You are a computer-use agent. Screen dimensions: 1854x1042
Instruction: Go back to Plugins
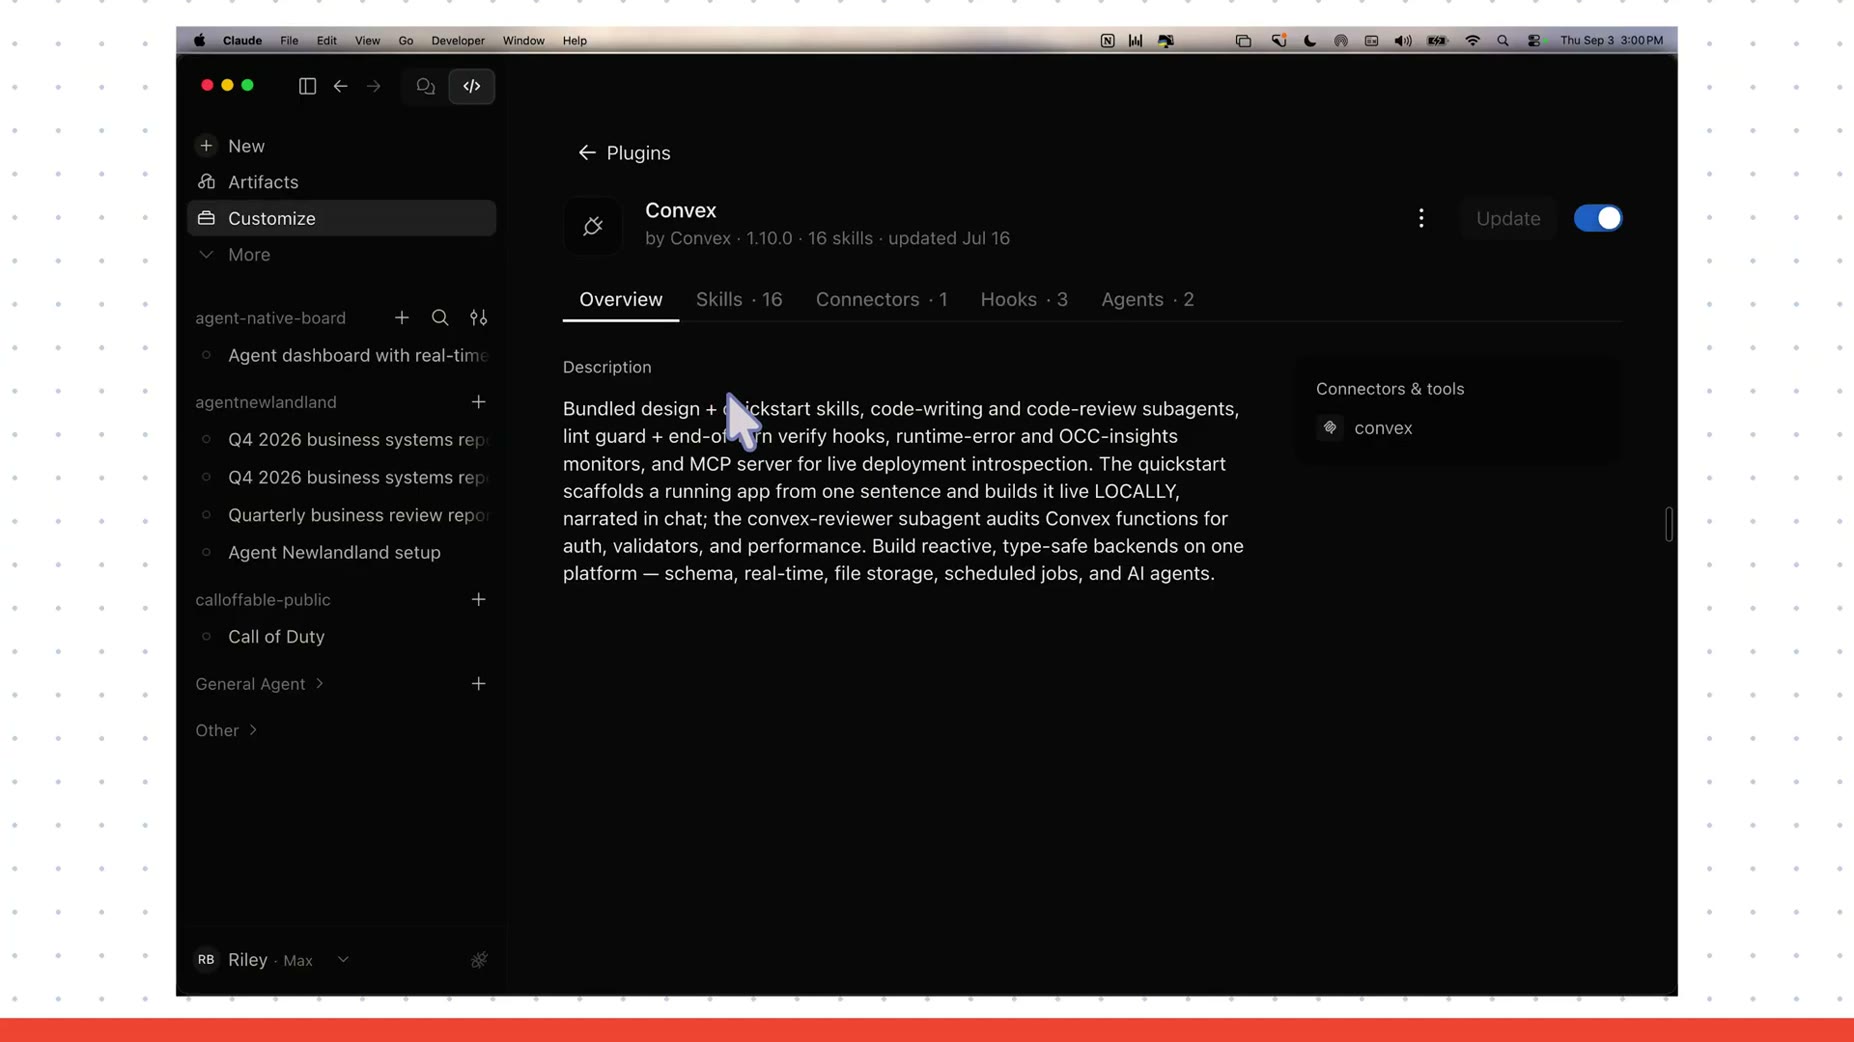[624, 153]
